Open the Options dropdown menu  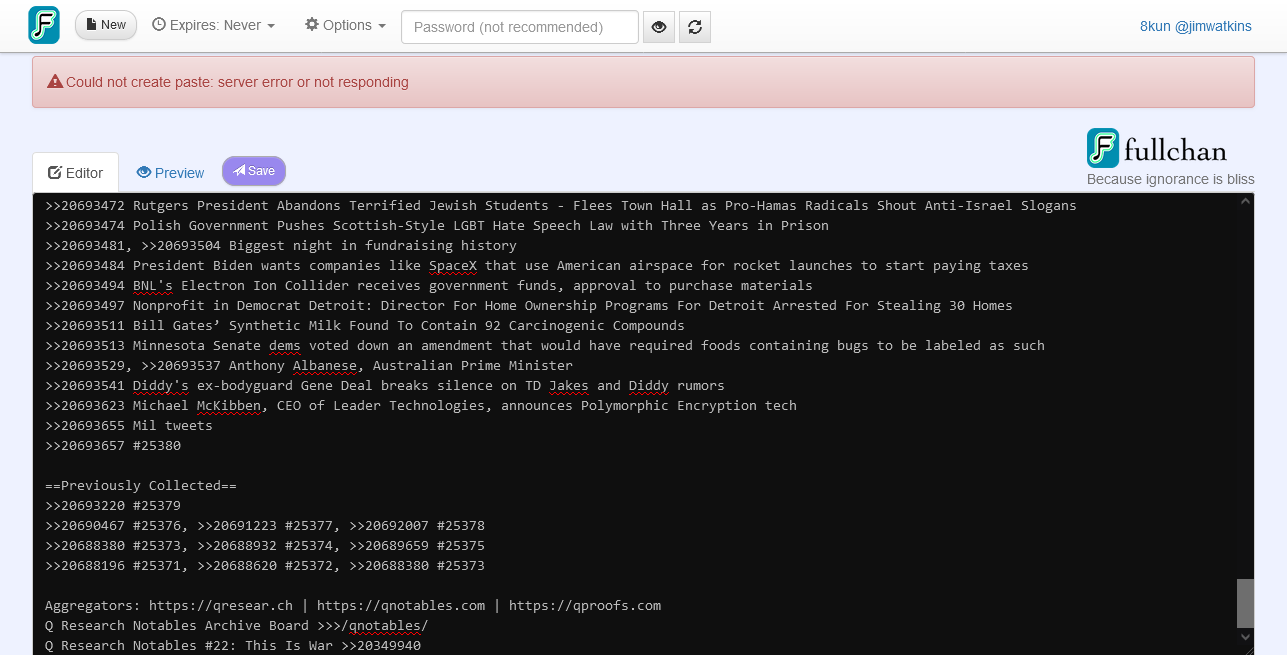click(345, 25)
